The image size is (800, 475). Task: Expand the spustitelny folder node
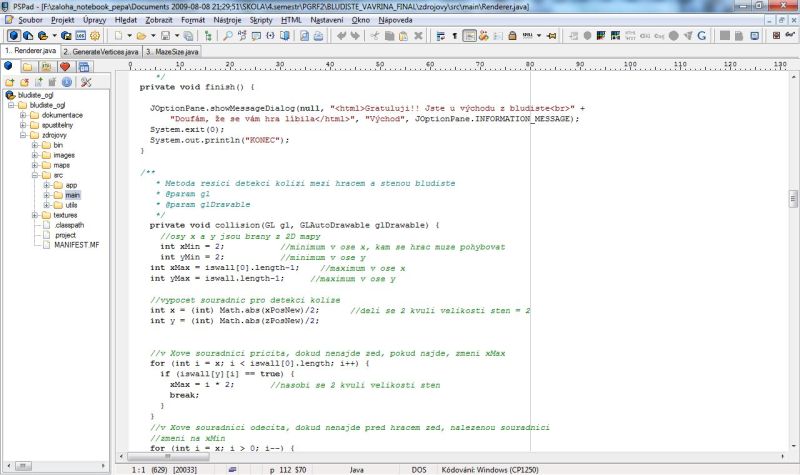(x=23, y=125)
